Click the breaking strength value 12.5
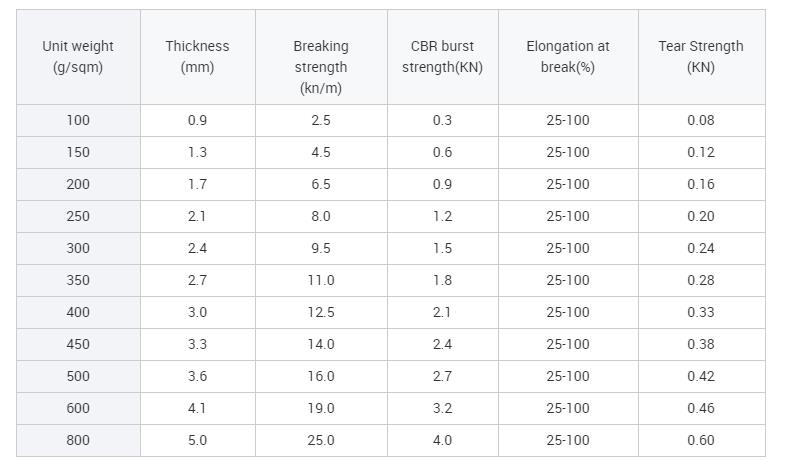Image resolution: width=791 pixels, height=461 pixels. pyautogui.click(x=321, y=312)
